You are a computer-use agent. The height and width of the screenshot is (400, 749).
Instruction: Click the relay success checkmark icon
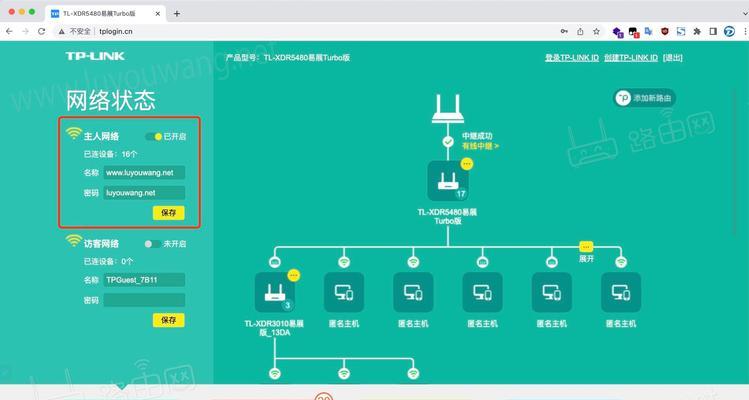[x=448, y=142]
